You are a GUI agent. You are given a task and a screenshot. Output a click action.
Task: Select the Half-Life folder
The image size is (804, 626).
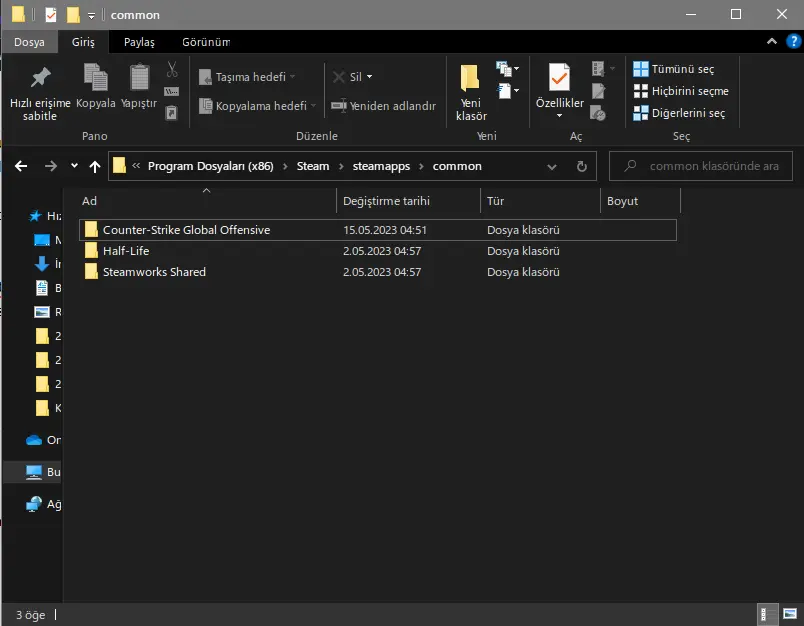coord(378,251)
